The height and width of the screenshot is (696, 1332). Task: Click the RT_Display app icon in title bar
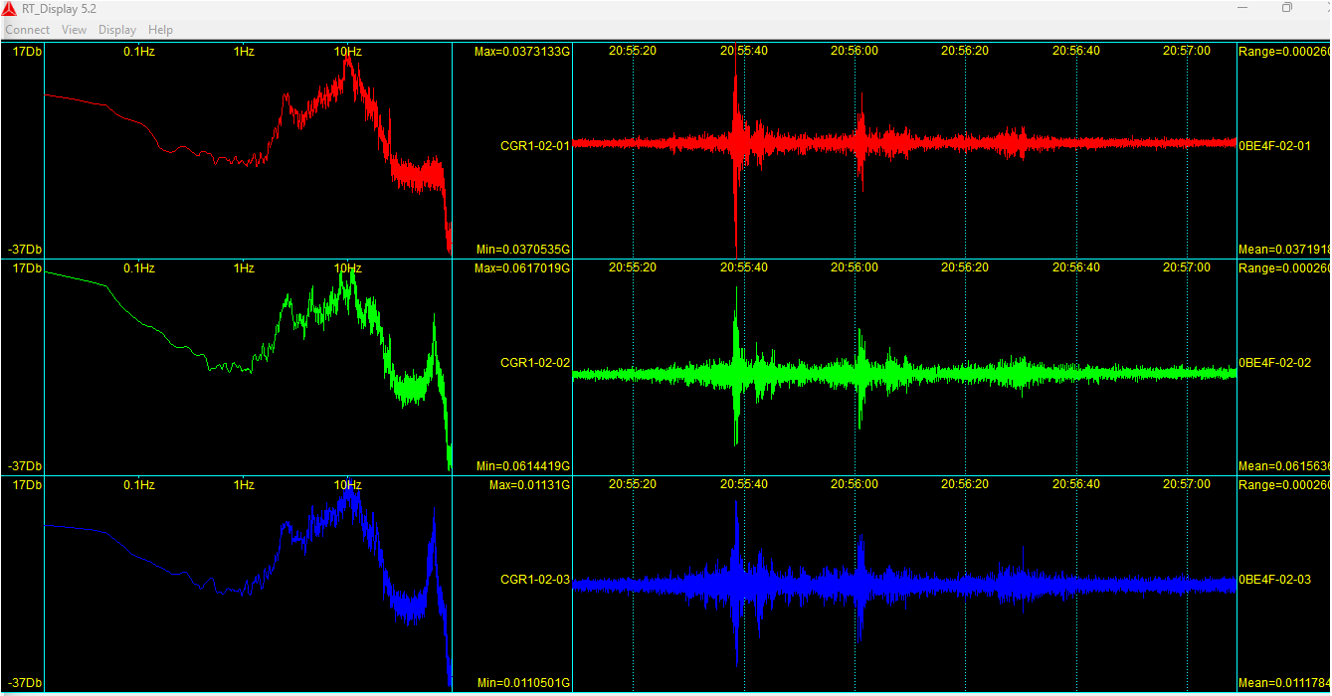(9, 8)
